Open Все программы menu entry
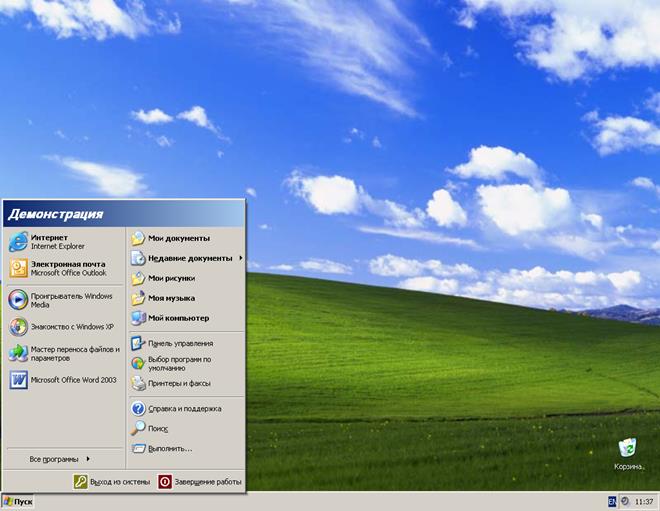Image resolution: width=660 pixels, height=511 pixels. coord(64,459)
